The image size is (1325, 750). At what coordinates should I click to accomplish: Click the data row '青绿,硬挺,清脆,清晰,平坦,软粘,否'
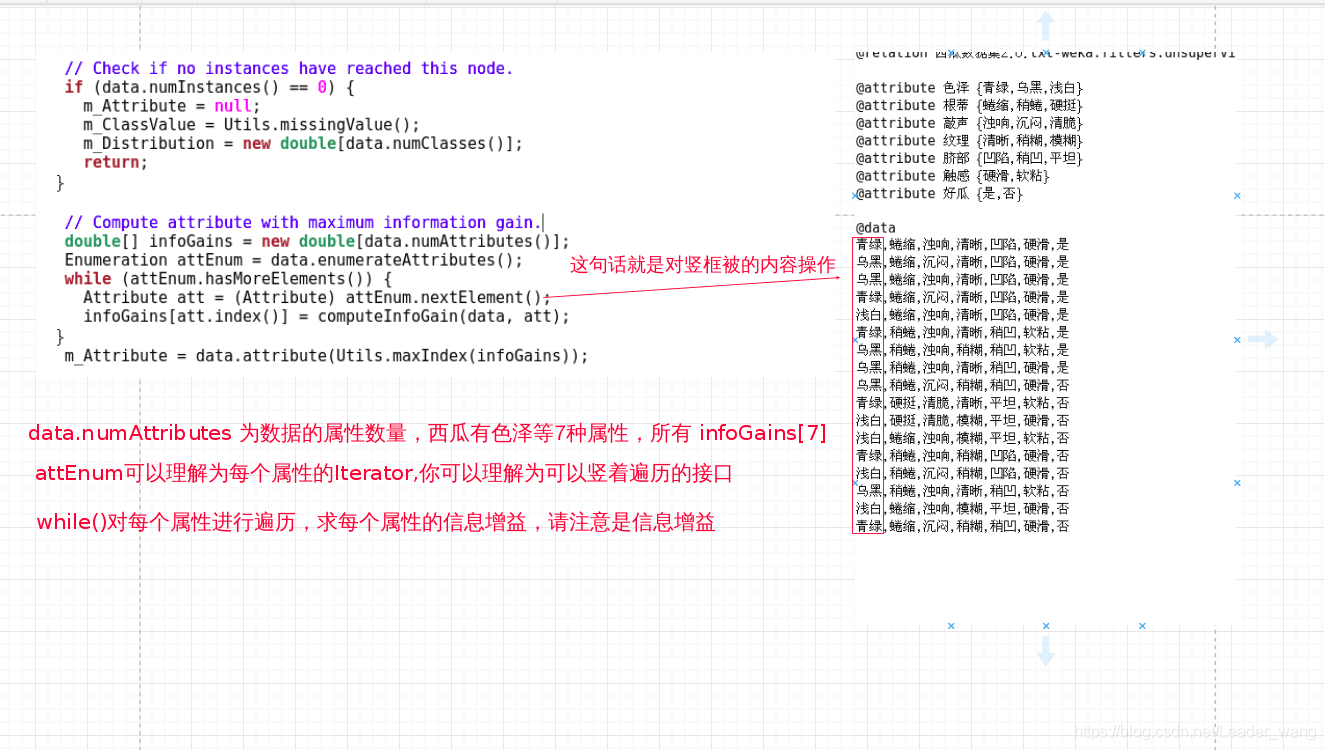[x=962, y=402]
